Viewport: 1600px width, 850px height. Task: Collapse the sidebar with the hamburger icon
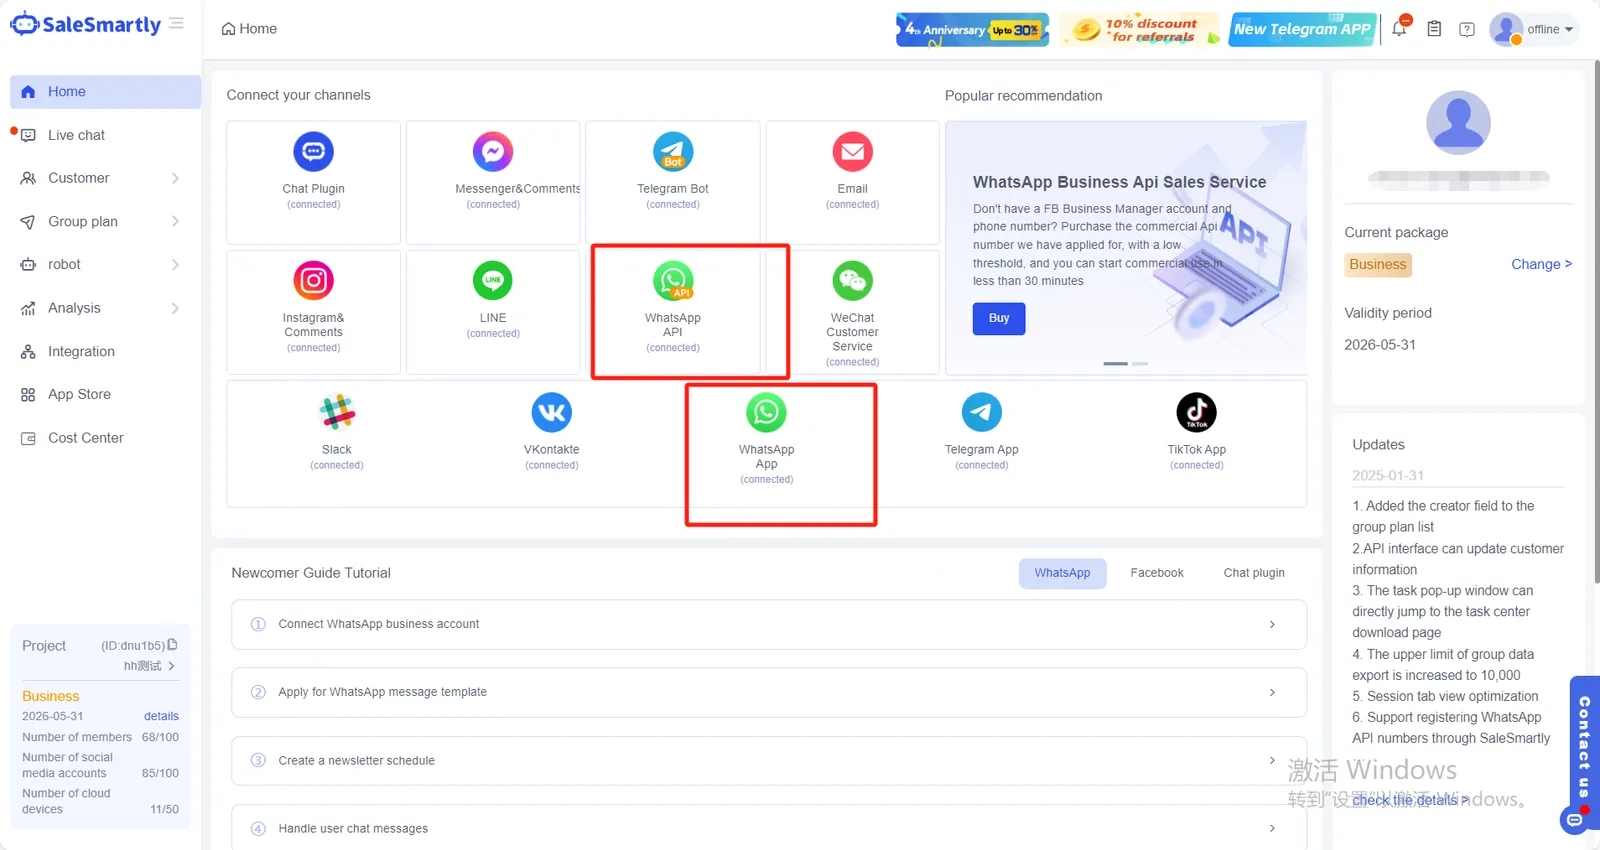(176, 23)
